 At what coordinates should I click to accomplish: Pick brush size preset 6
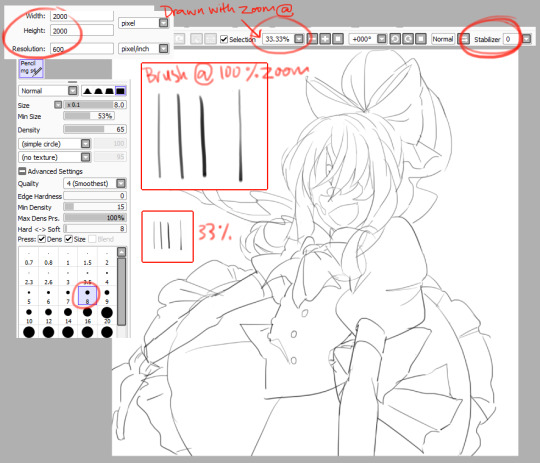pos(48,297)
